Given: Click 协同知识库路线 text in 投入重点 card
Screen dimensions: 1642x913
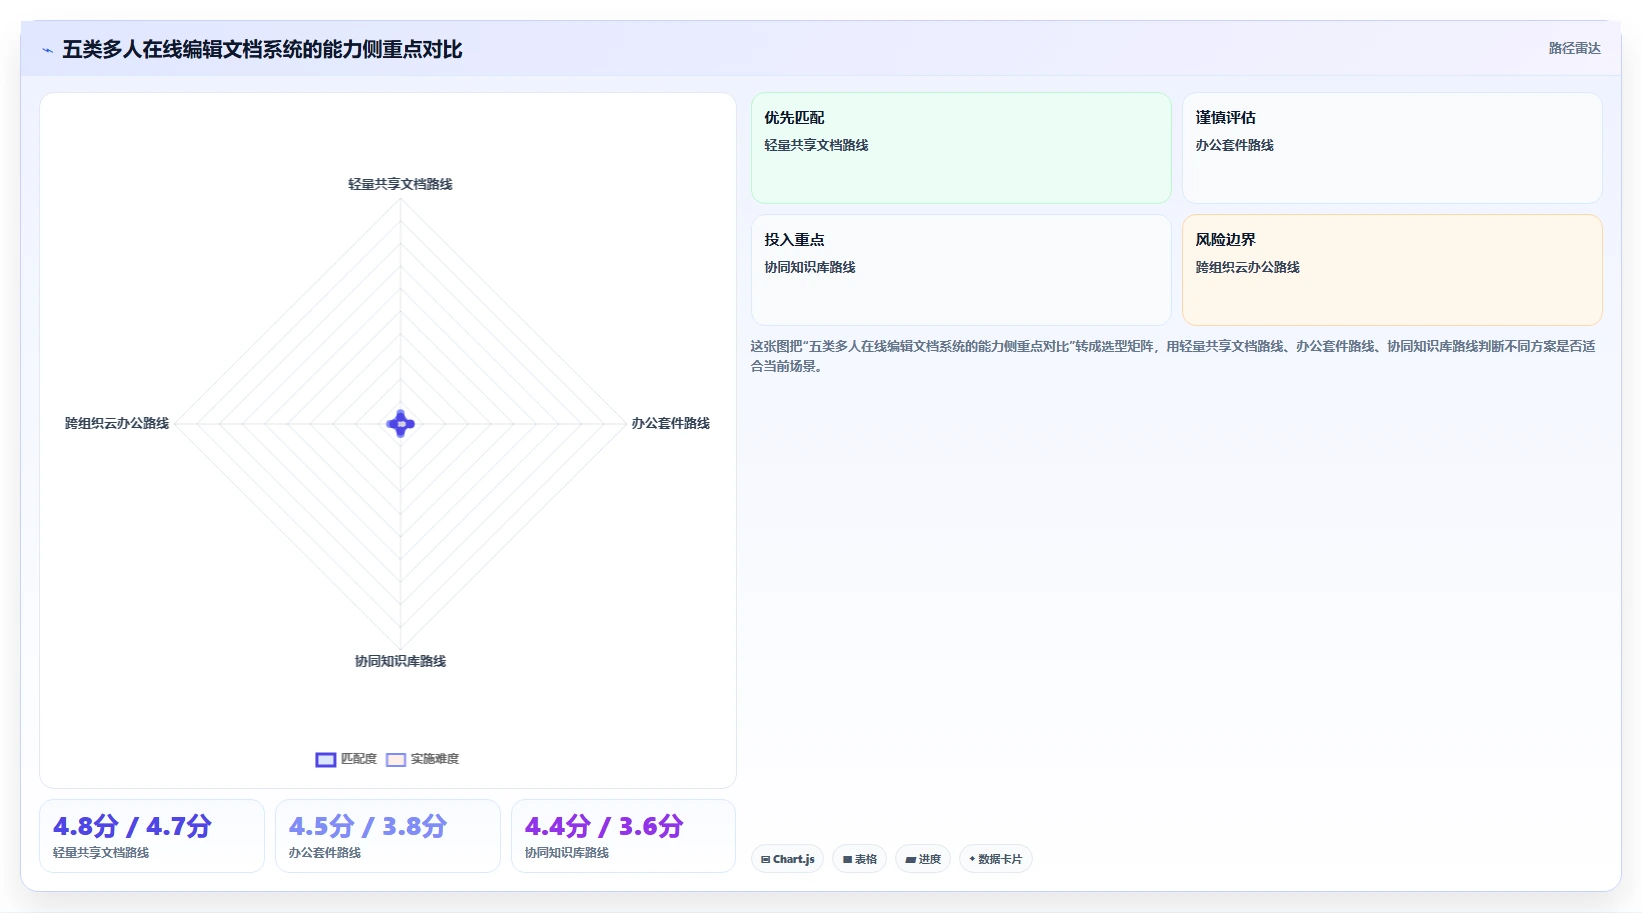Looking at the screenshot, I should [x=810, y=267].
